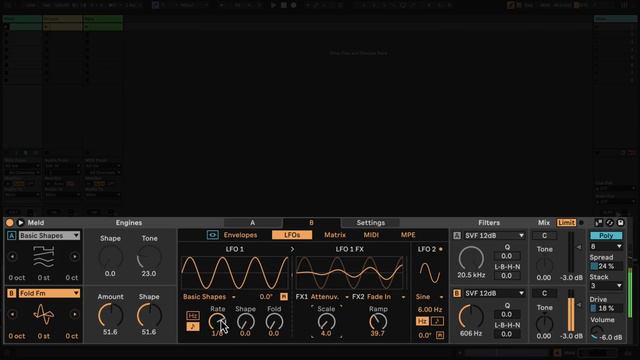Switch to engine tab B
640x360 pixels.
click(x=311, y=222)
